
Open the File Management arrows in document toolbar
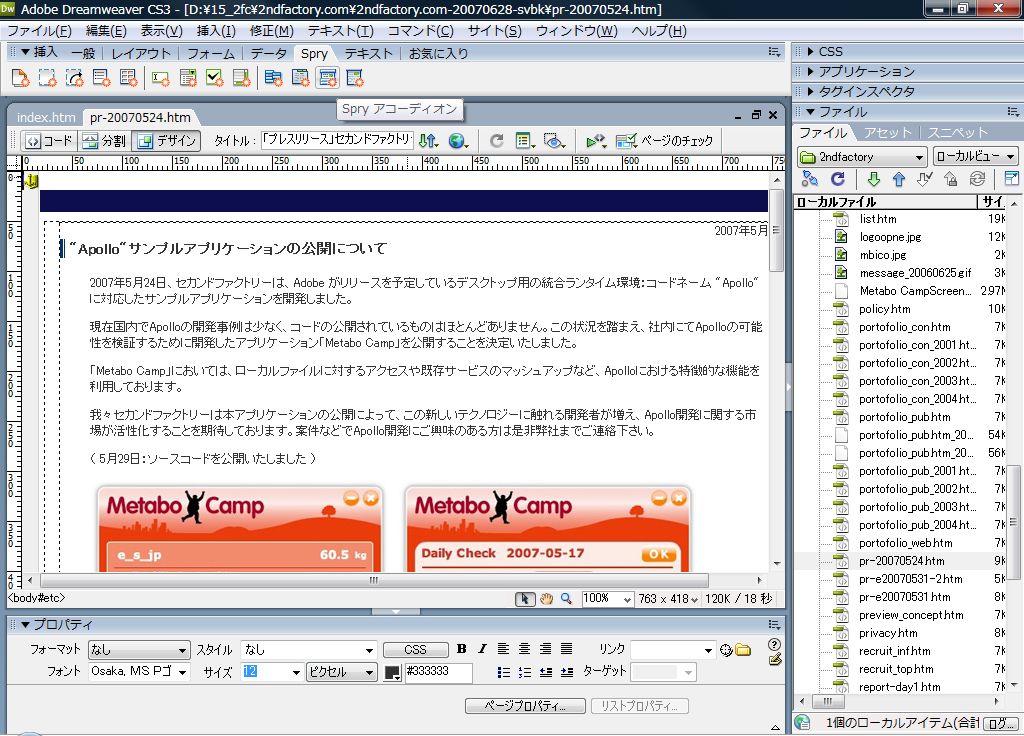click(428, 140)
